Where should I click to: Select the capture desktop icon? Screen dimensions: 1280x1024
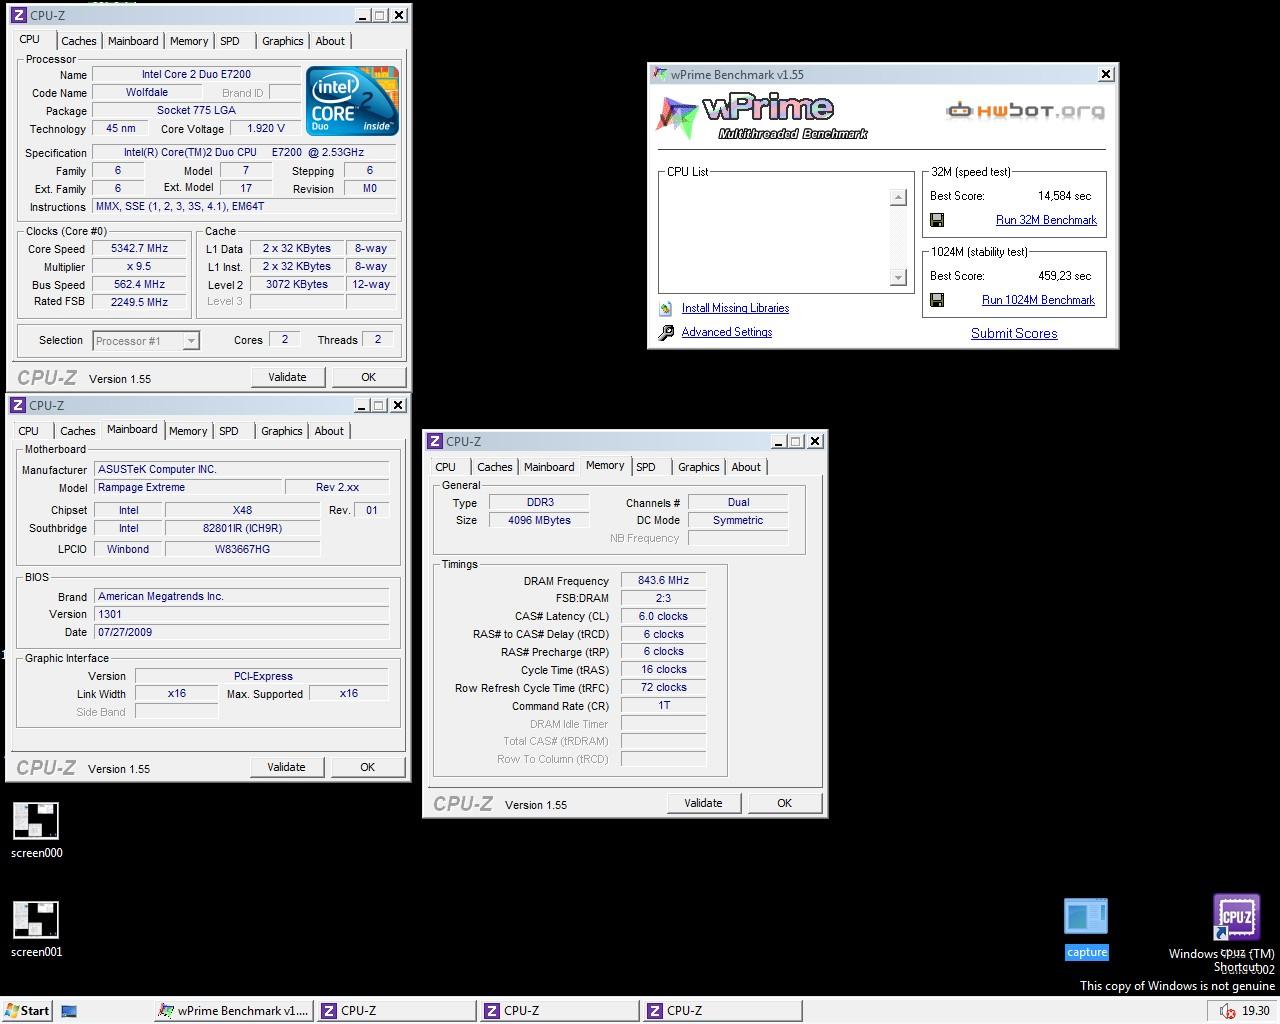coord(1086,929)
